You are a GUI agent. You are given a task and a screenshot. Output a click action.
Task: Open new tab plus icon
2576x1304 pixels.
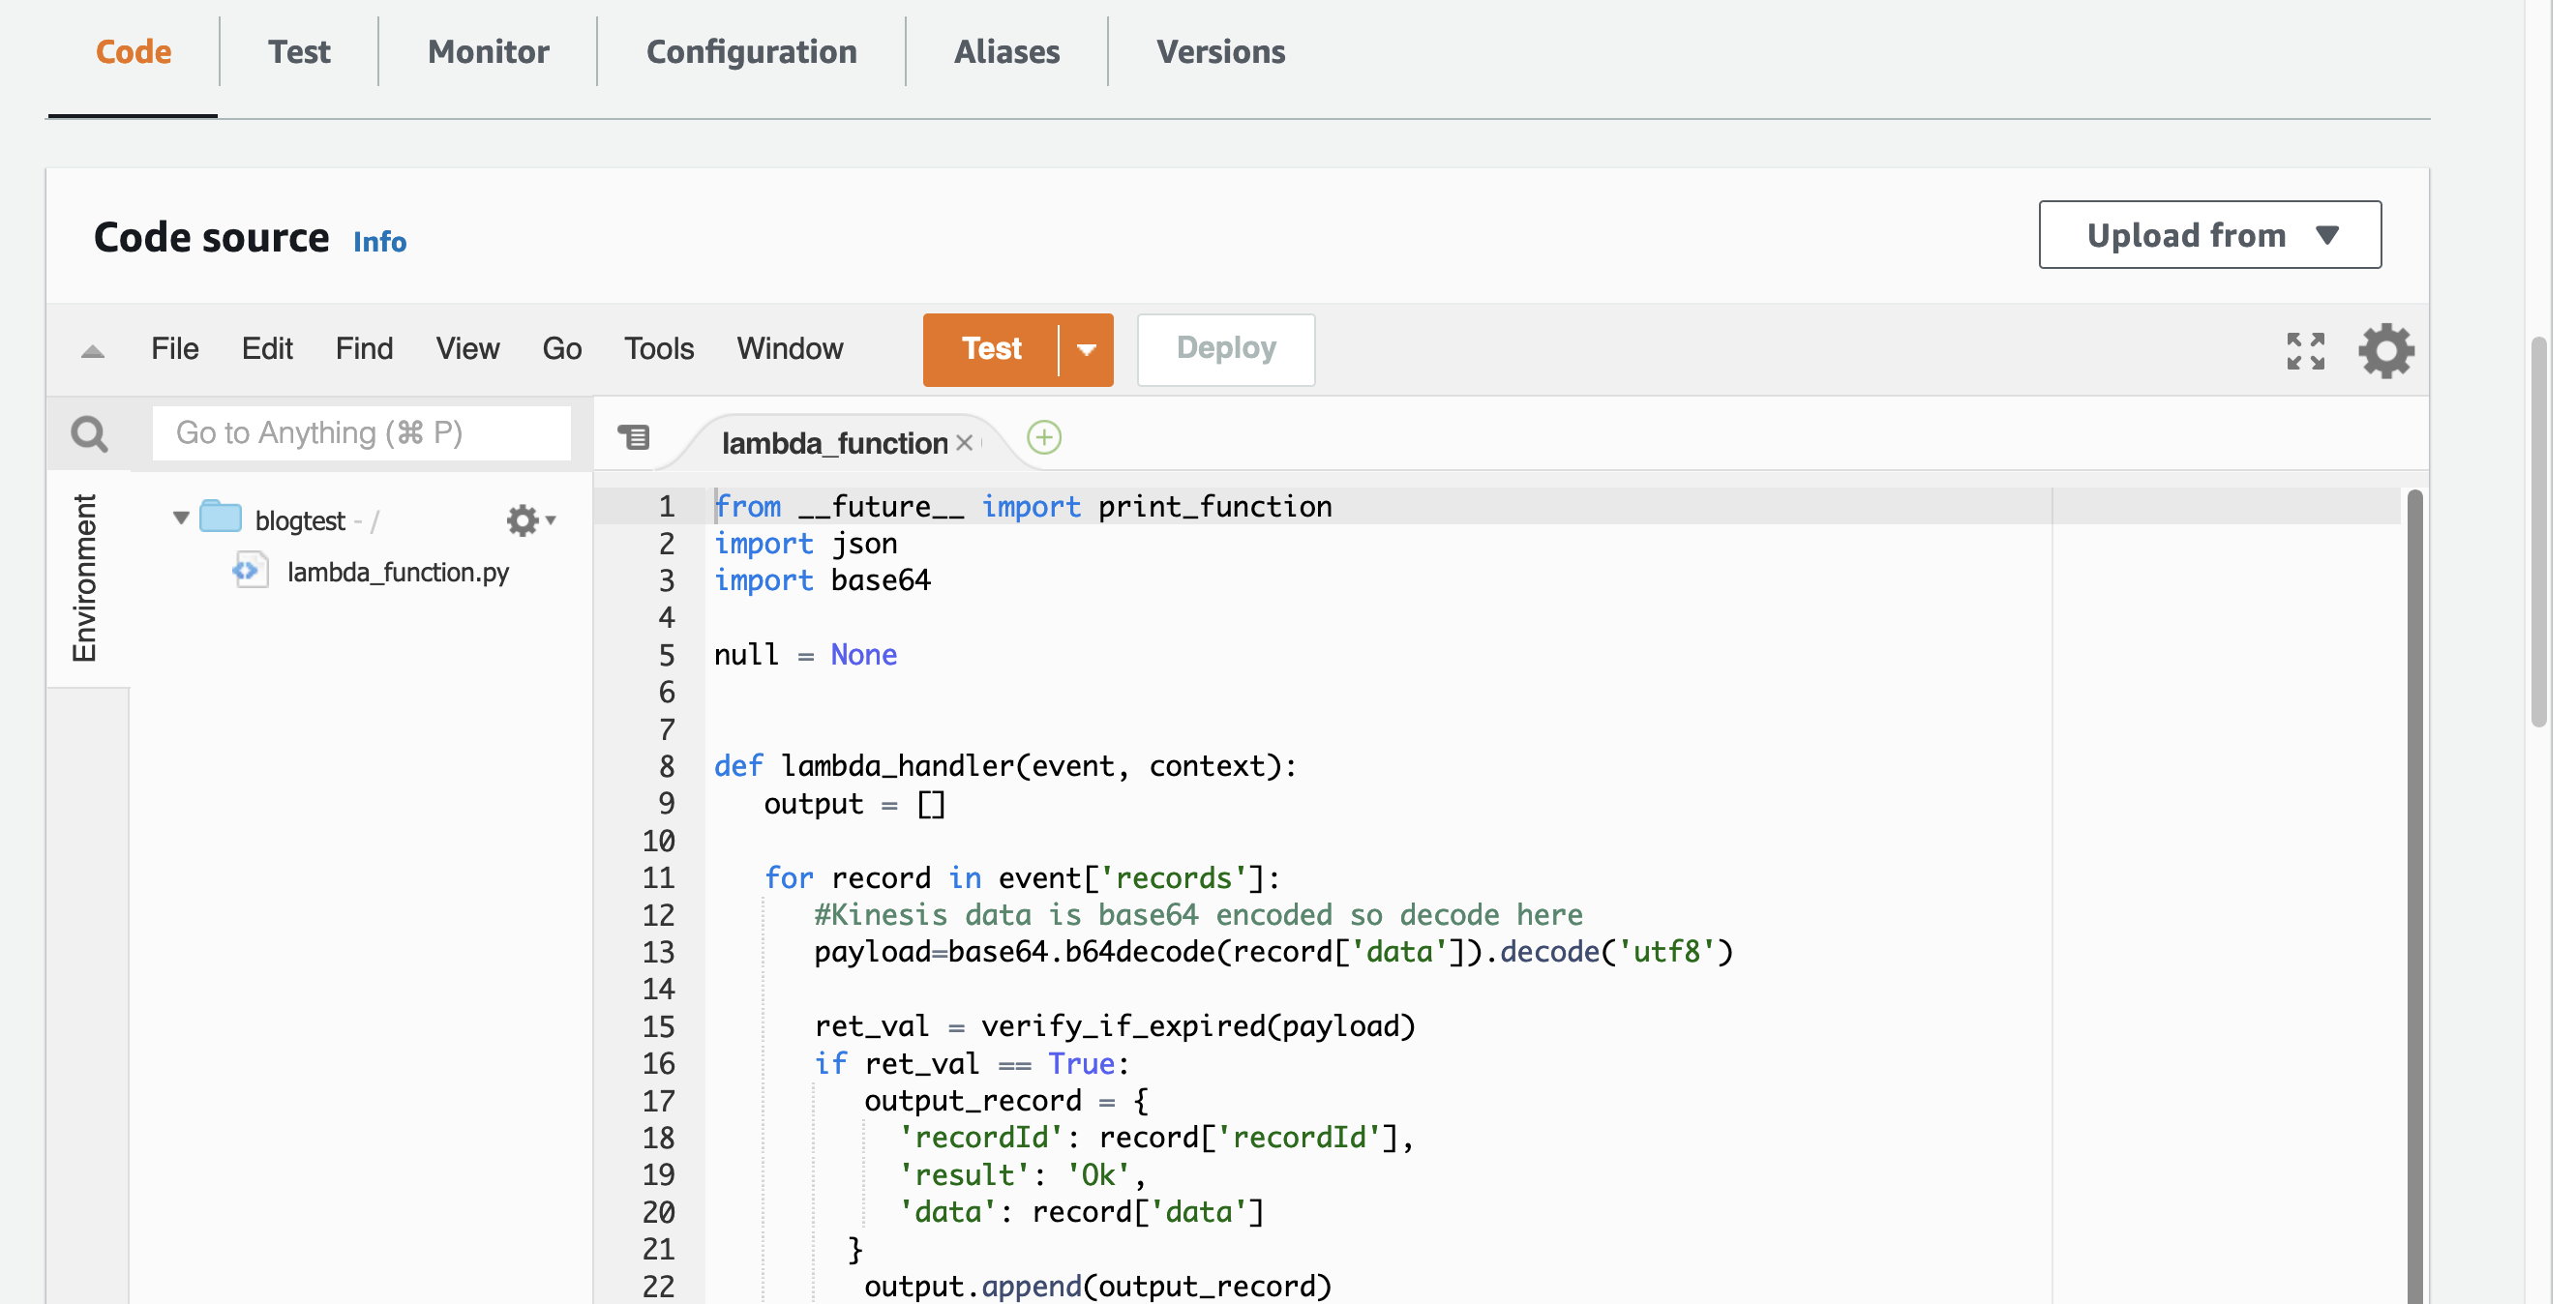(1044, 438)
